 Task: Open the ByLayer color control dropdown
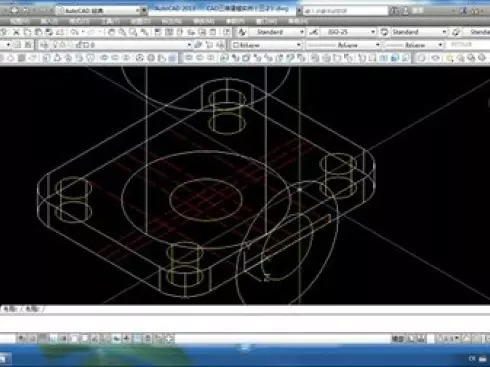coord(266,45)
